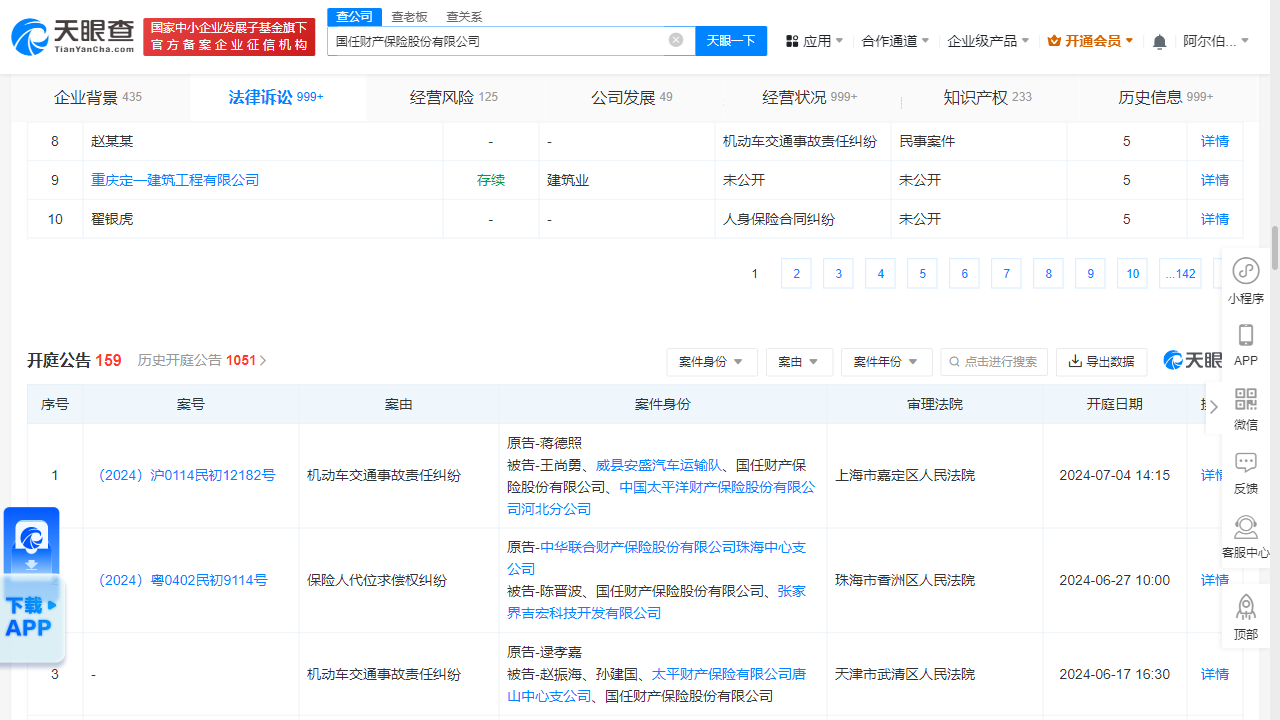
Task: Click the 顶部 back-to-top icon
Action: [x=1245, y=607]
